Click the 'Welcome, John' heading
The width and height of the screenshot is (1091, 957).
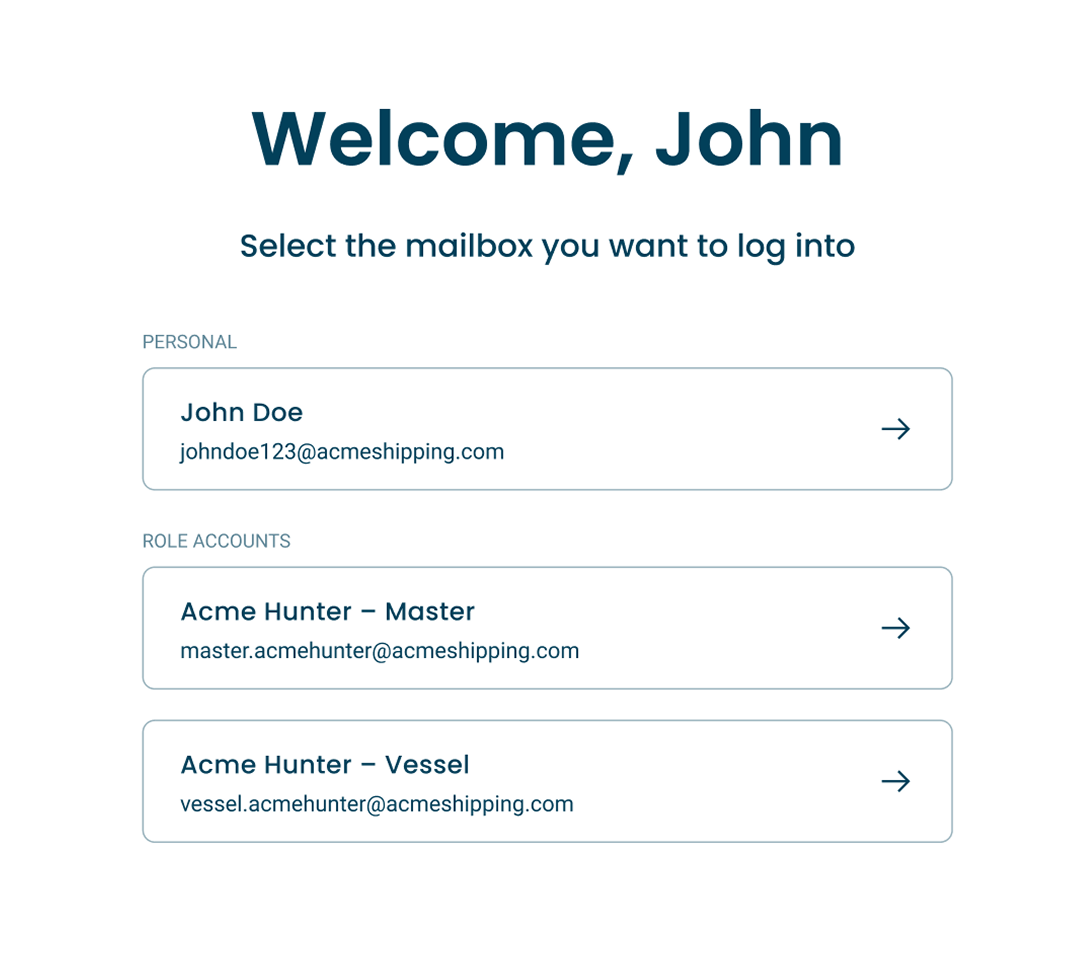(x=546, y=140)
